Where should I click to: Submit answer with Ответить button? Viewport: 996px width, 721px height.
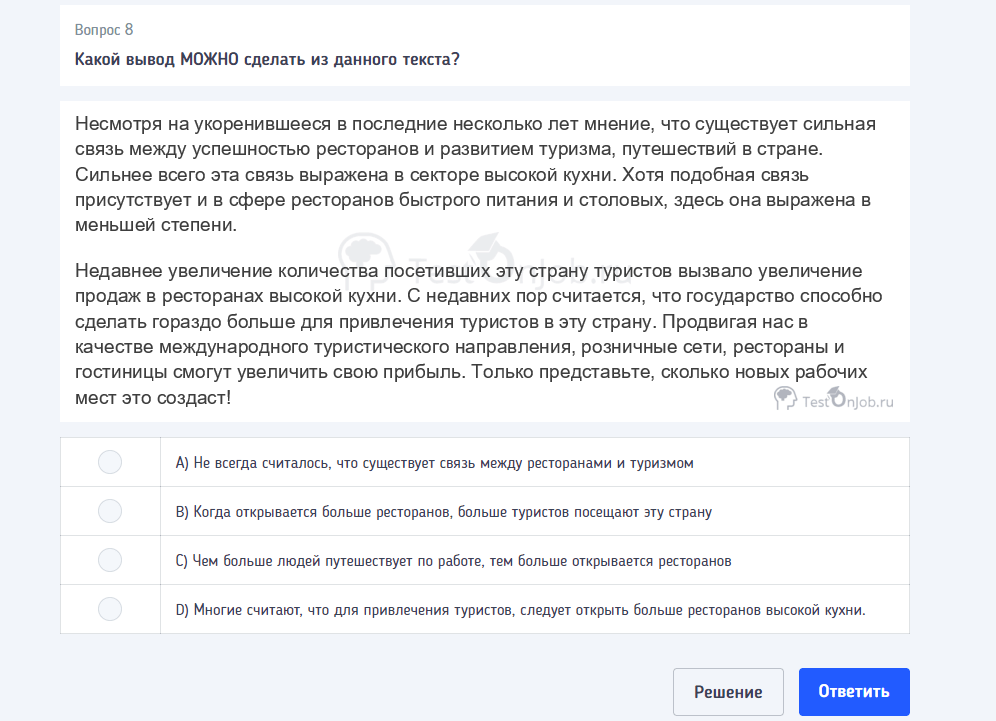click(x=854, y=692)
